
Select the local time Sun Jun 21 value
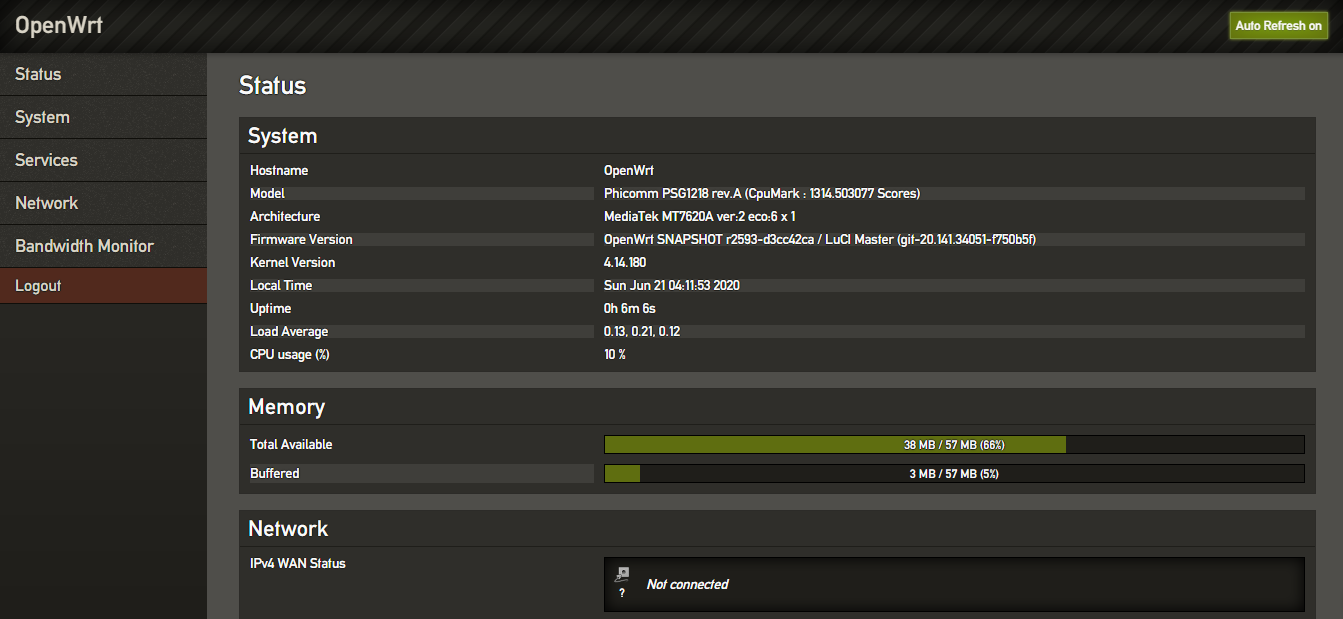point(672,285)
